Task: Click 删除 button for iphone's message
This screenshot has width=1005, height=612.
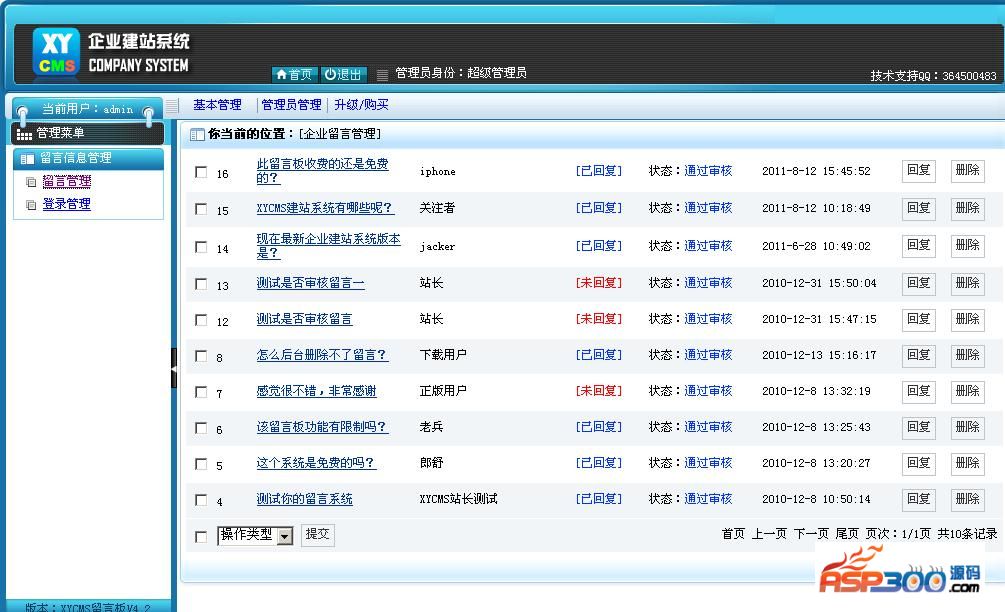Action: pyautogui.click(x=967, y=170)
